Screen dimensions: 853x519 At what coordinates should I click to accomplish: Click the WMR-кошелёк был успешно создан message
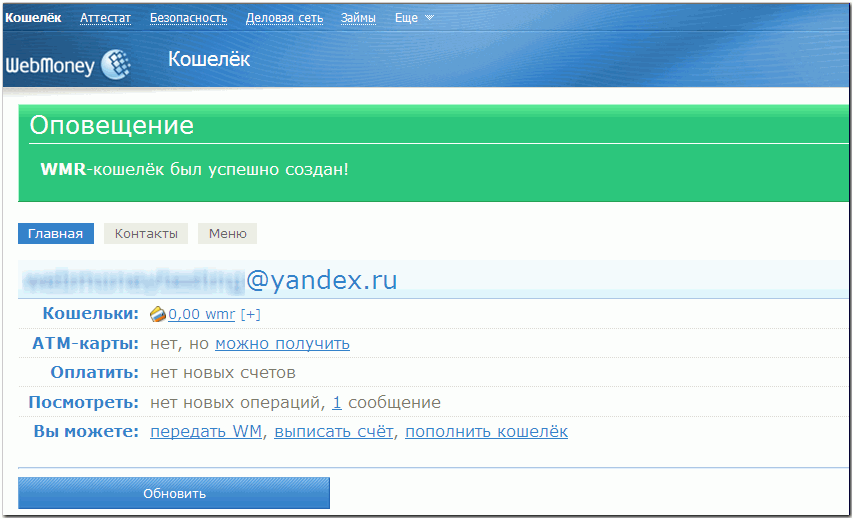(x=194, y=169)
